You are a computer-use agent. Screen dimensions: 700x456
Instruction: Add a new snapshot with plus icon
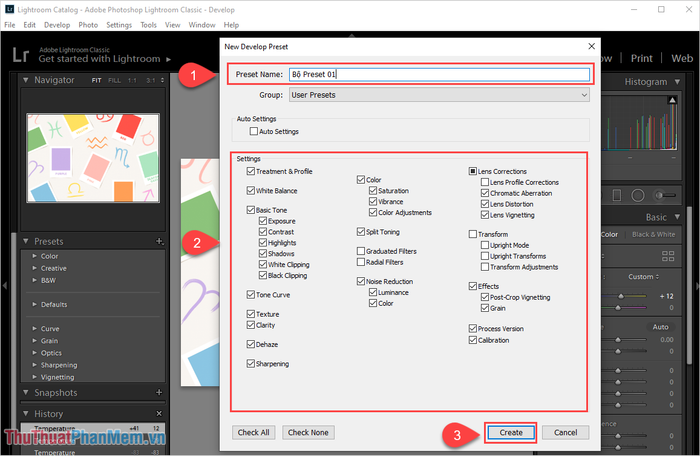pyautogui.click(x=159, y=393)
